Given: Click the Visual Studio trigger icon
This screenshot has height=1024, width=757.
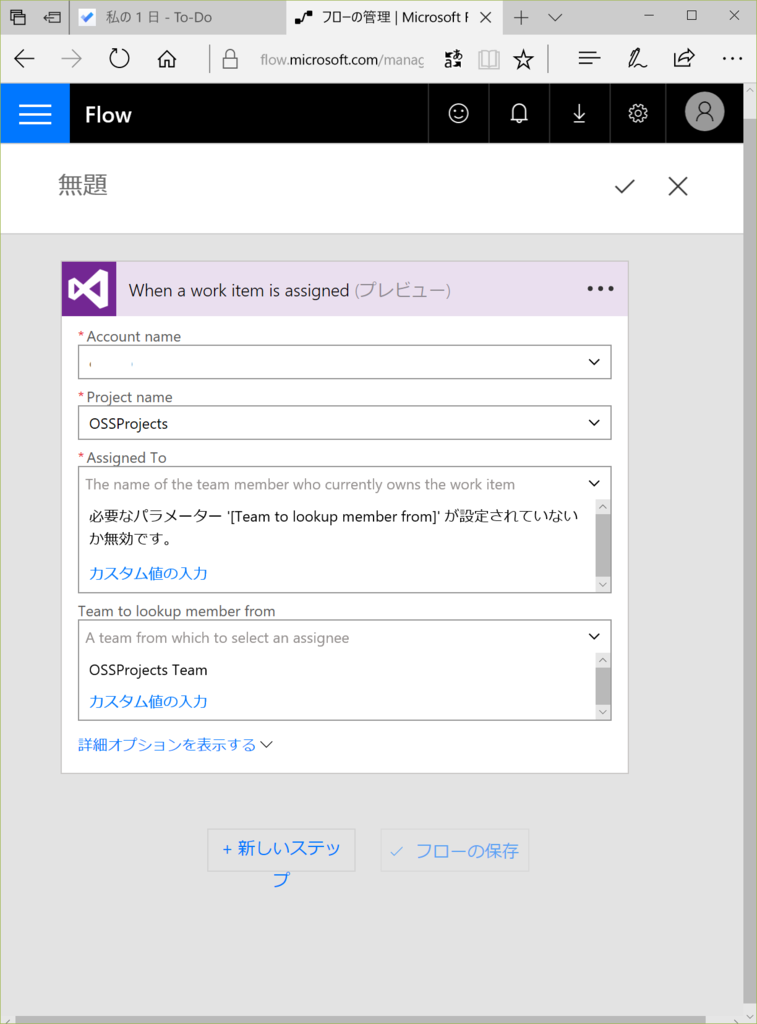Looking at the screenshot, I should click(89, 289).
